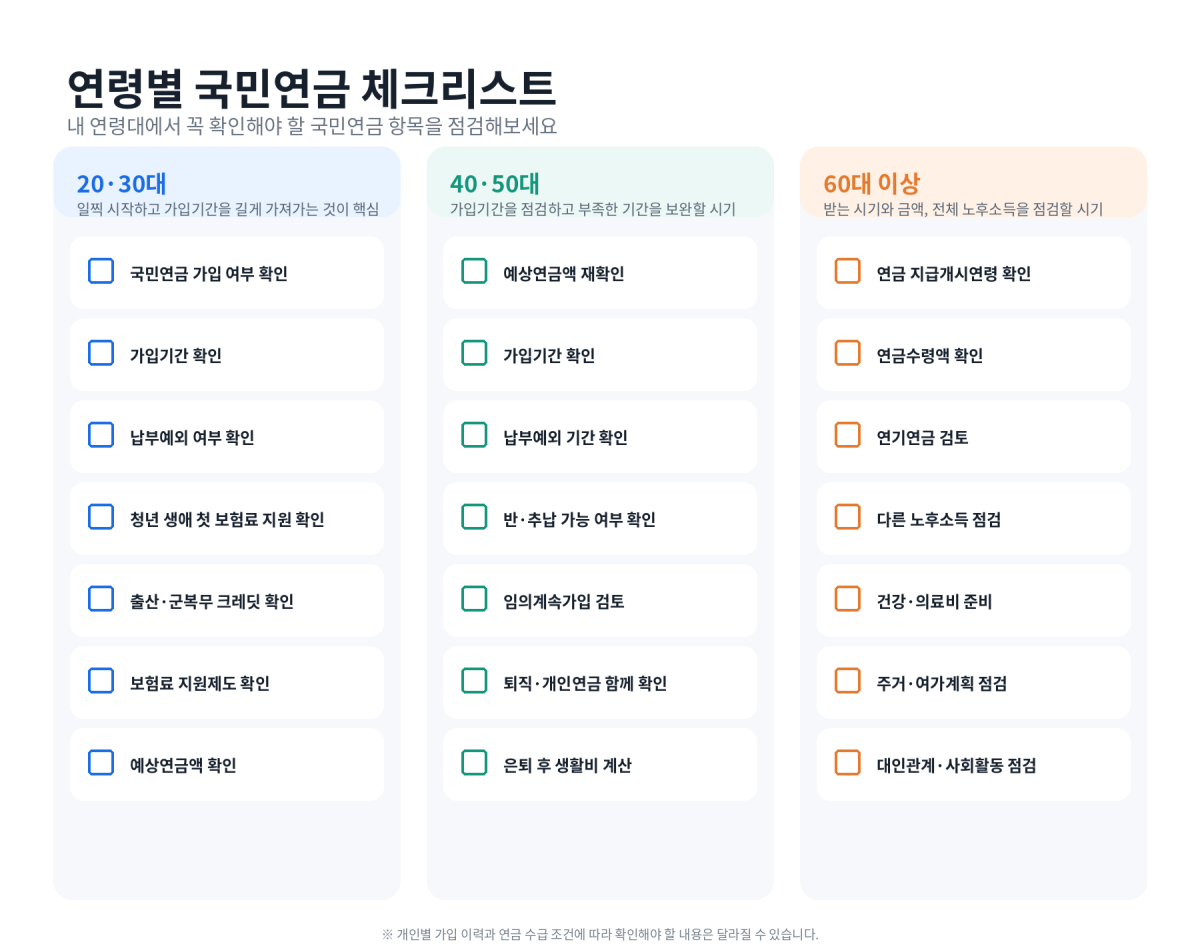Image resolution: width=1200 pixels, height=946 pixels.
Task: Check the green 예상연금액 재확인 checkbox
Action: [x=474, y=271]
